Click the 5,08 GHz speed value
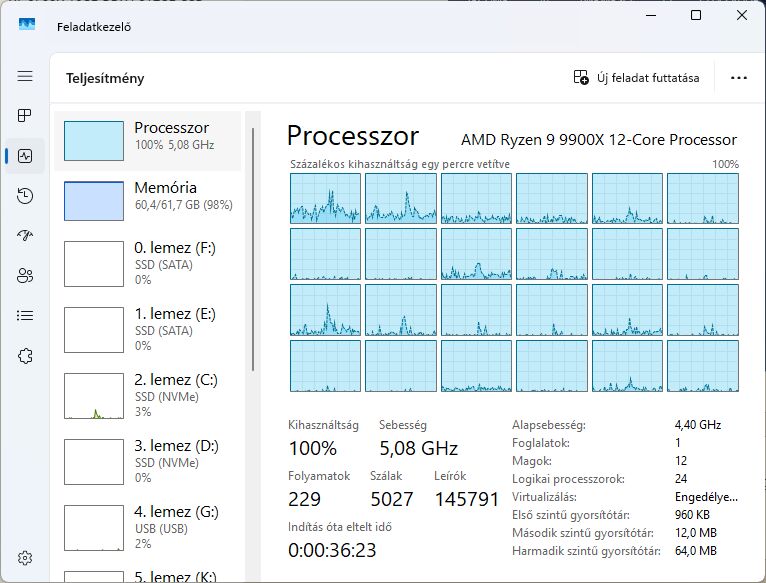Viewport: 766px width, 583px height. (x=419, y=448)
